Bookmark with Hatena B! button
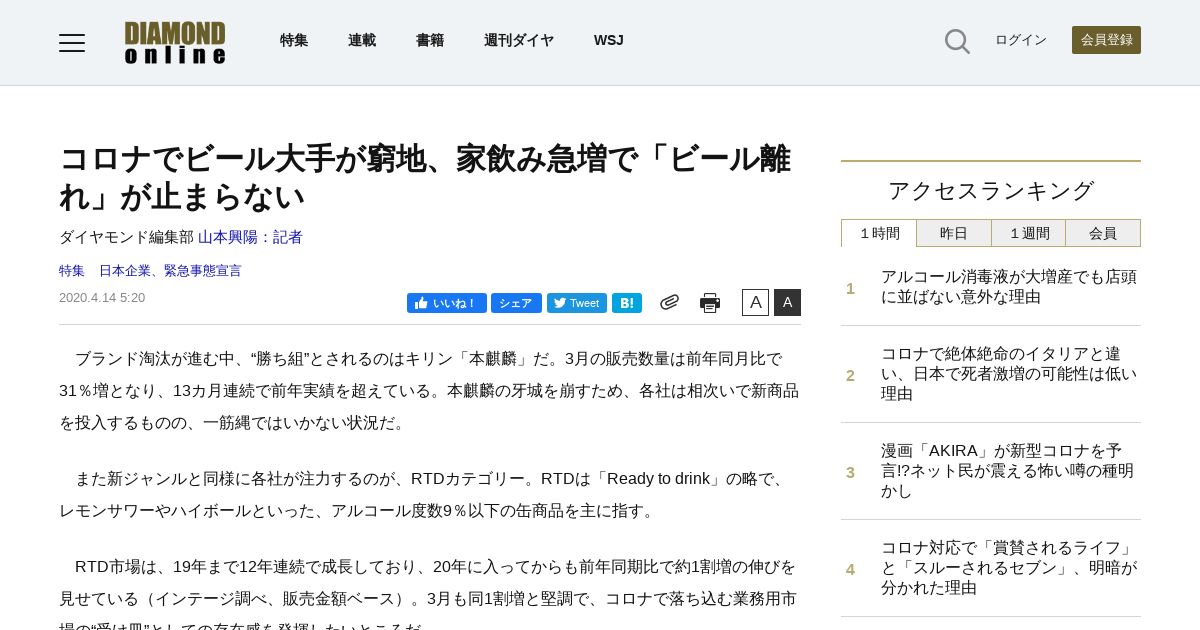This screenshot has width=1200, height=630. 627,303
